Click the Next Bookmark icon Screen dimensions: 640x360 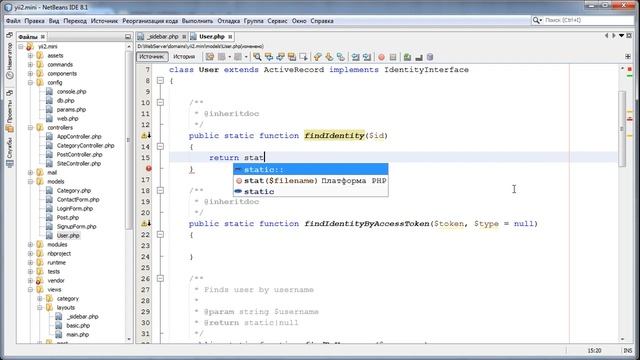tap(329, 57)
